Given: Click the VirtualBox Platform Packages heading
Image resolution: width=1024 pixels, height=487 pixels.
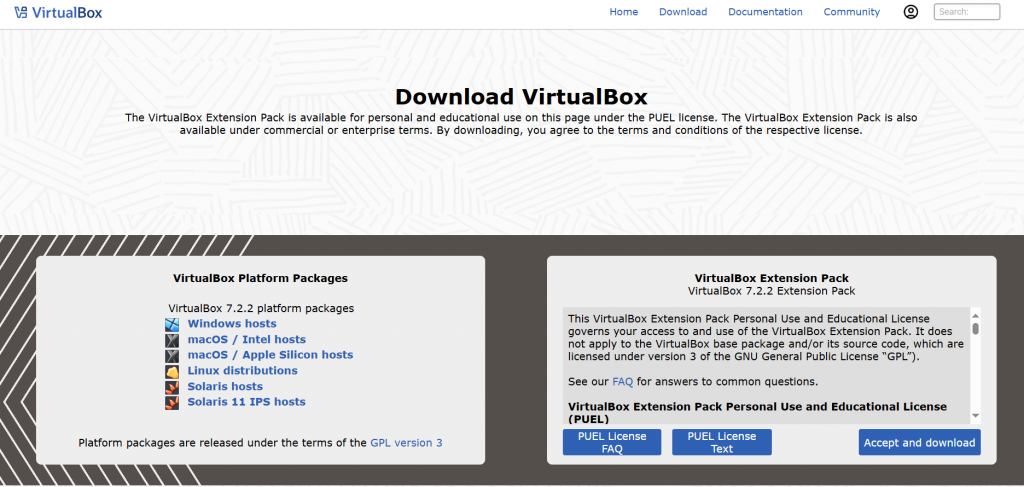Looking at the screenshot, I should coord(261,278).
